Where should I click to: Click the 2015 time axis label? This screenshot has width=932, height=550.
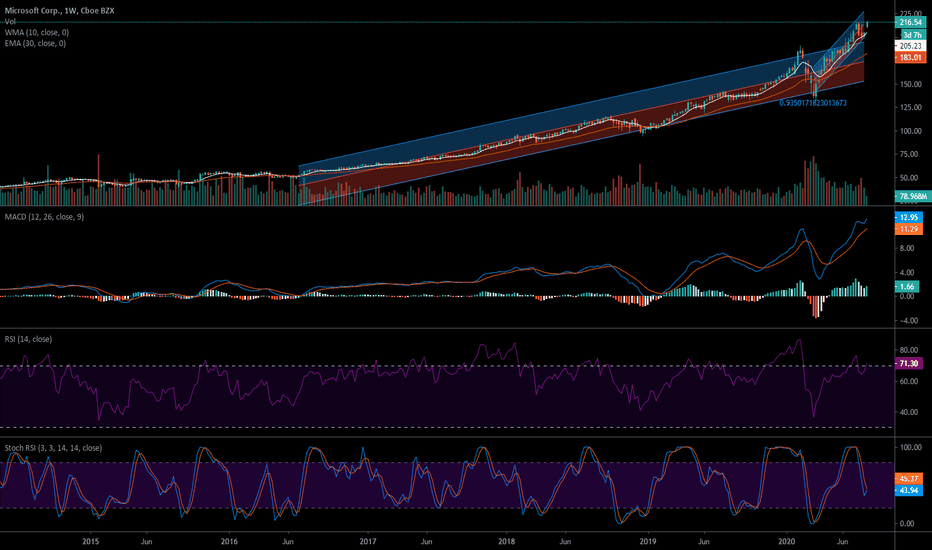coord(90,542)
